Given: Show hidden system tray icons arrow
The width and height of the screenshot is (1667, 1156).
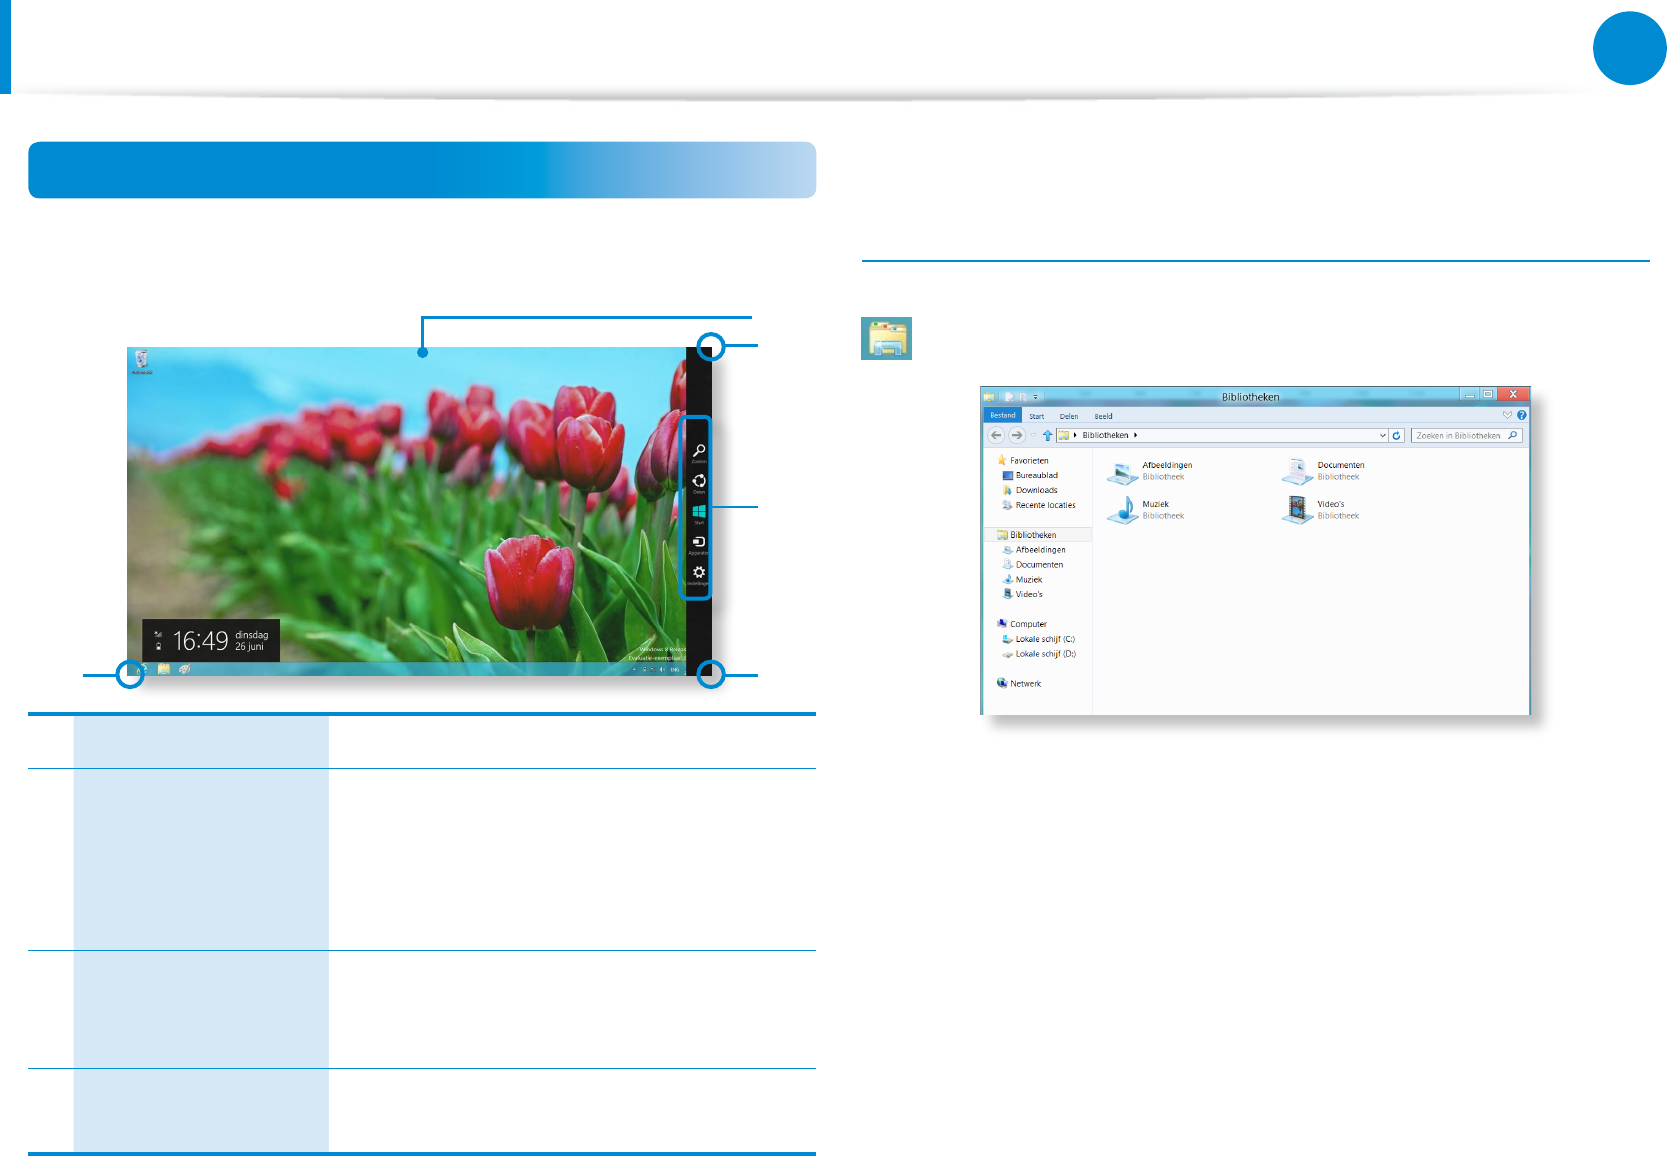Looking at the screenshot, I should tap(635, 669).
